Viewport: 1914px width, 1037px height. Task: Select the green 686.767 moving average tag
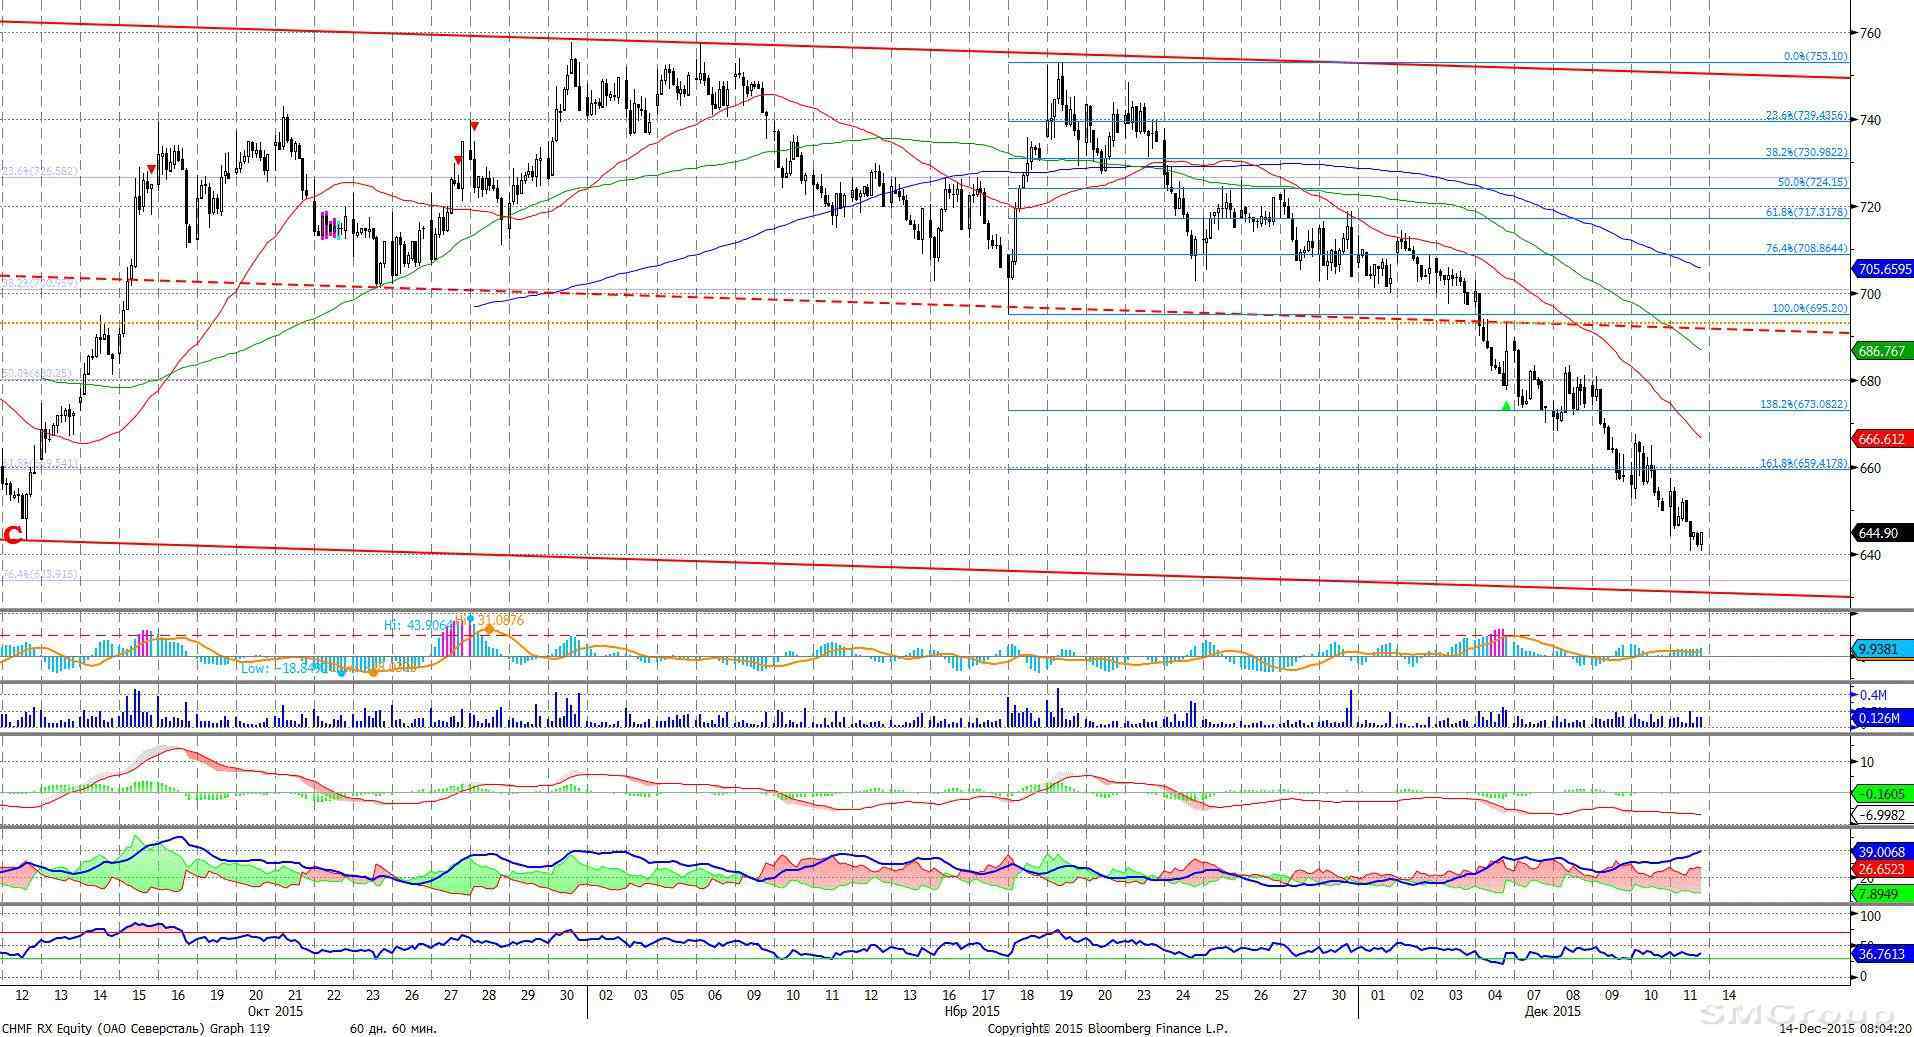[x=1882, y=351]
